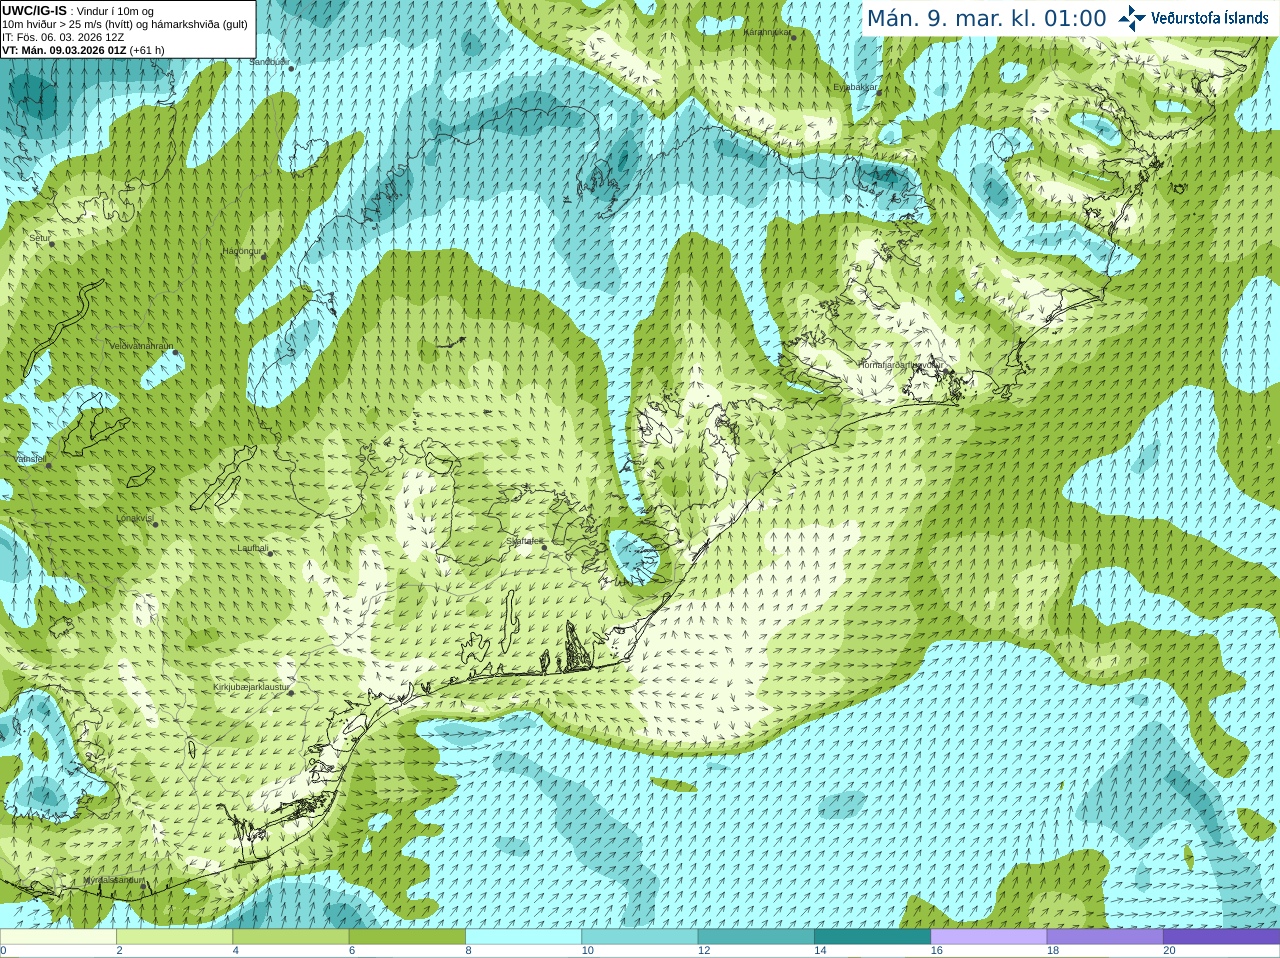
Task: Click the 'Hornafjarðarflugvöllur' place label
Action: click(899, 365)
